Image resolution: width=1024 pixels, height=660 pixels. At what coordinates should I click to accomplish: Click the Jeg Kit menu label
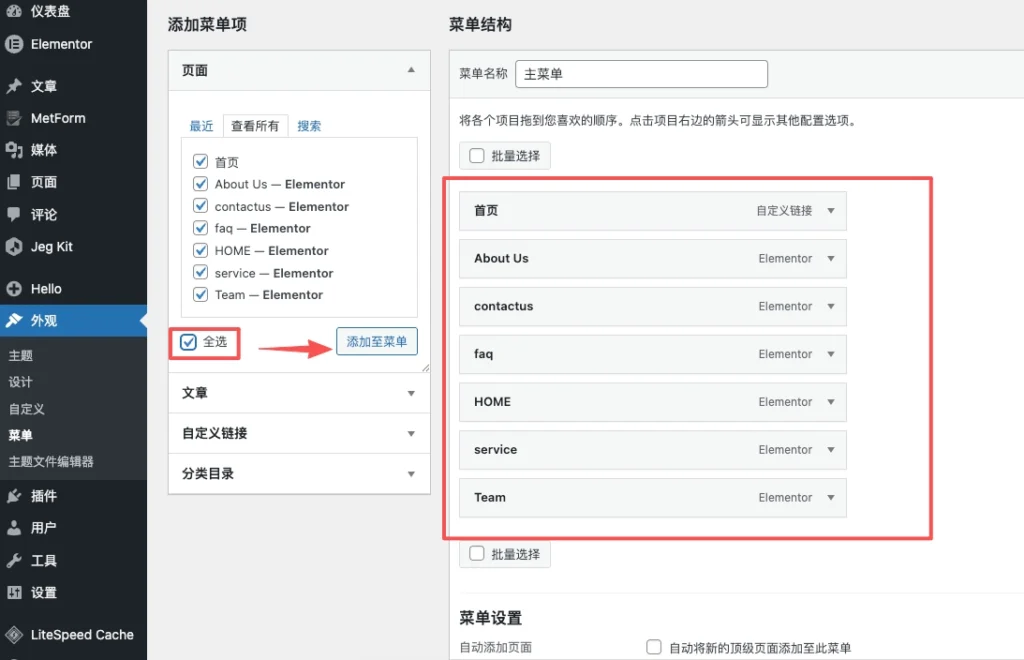tap(52, 247)
